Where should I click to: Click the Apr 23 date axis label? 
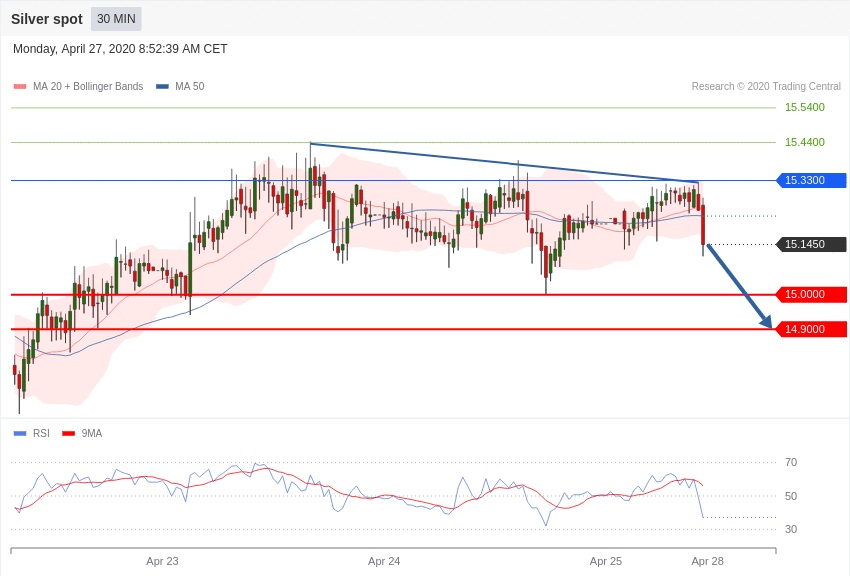162,561
